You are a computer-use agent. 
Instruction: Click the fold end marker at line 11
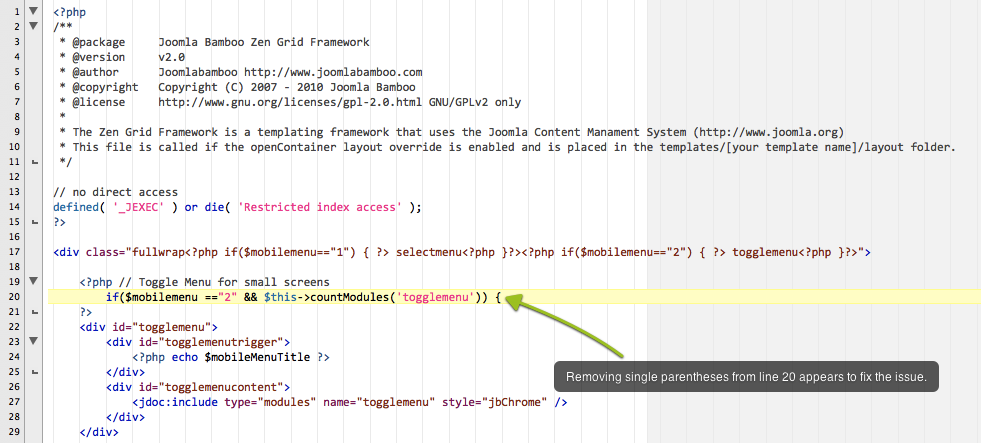point(34,163)
